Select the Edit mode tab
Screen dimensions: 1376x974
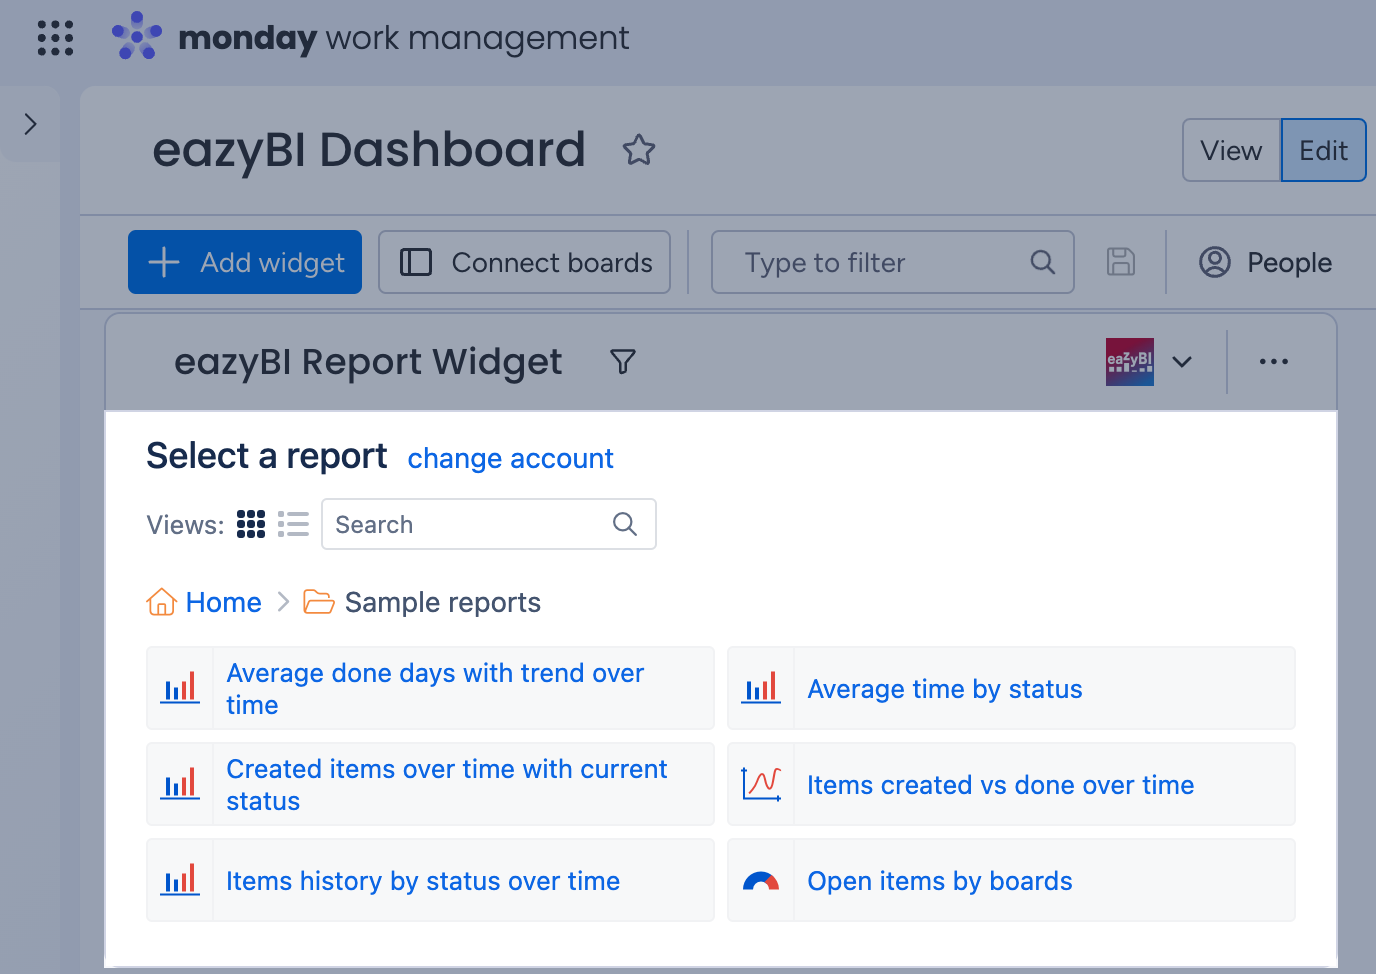[1324, 150]
